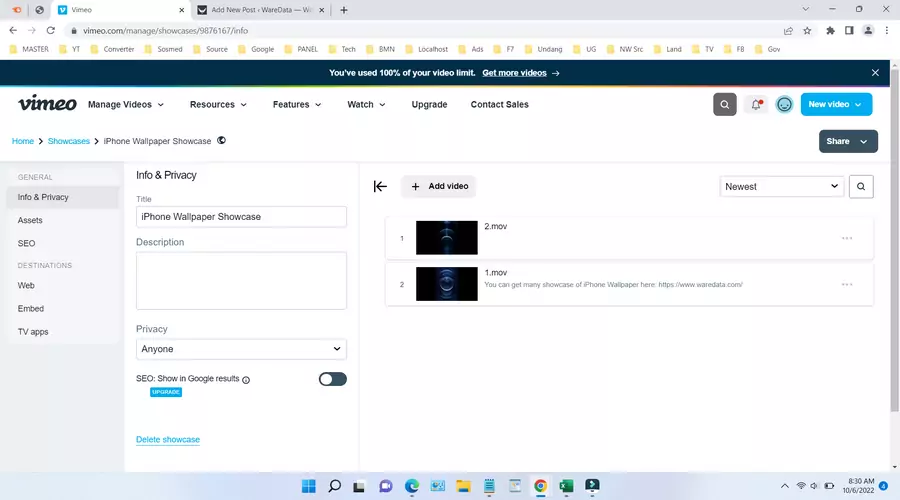Click the search icon beside the Newest sort

[x=860, y=187]
